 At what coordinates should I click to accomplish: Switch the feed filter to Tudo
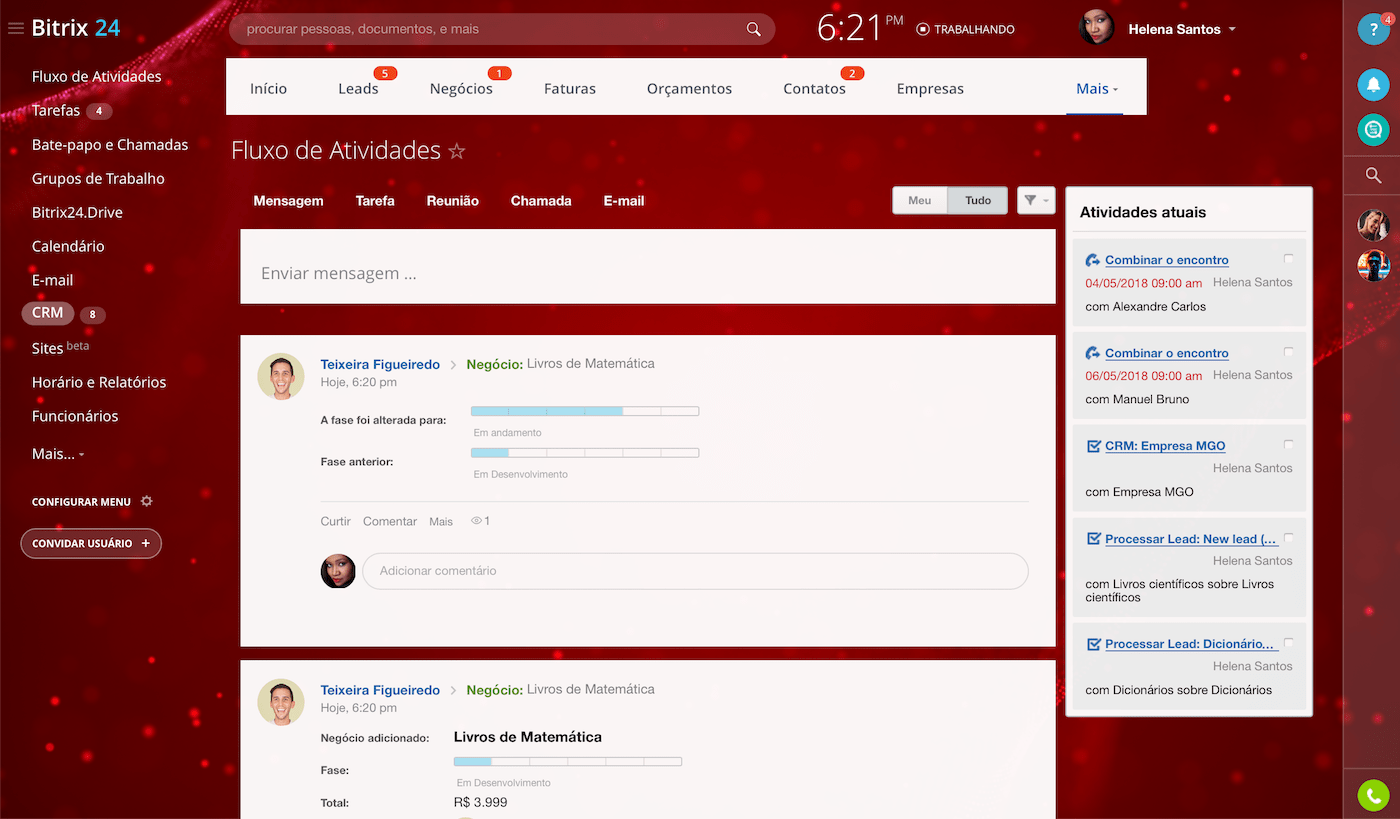click(x=978, y=200)
